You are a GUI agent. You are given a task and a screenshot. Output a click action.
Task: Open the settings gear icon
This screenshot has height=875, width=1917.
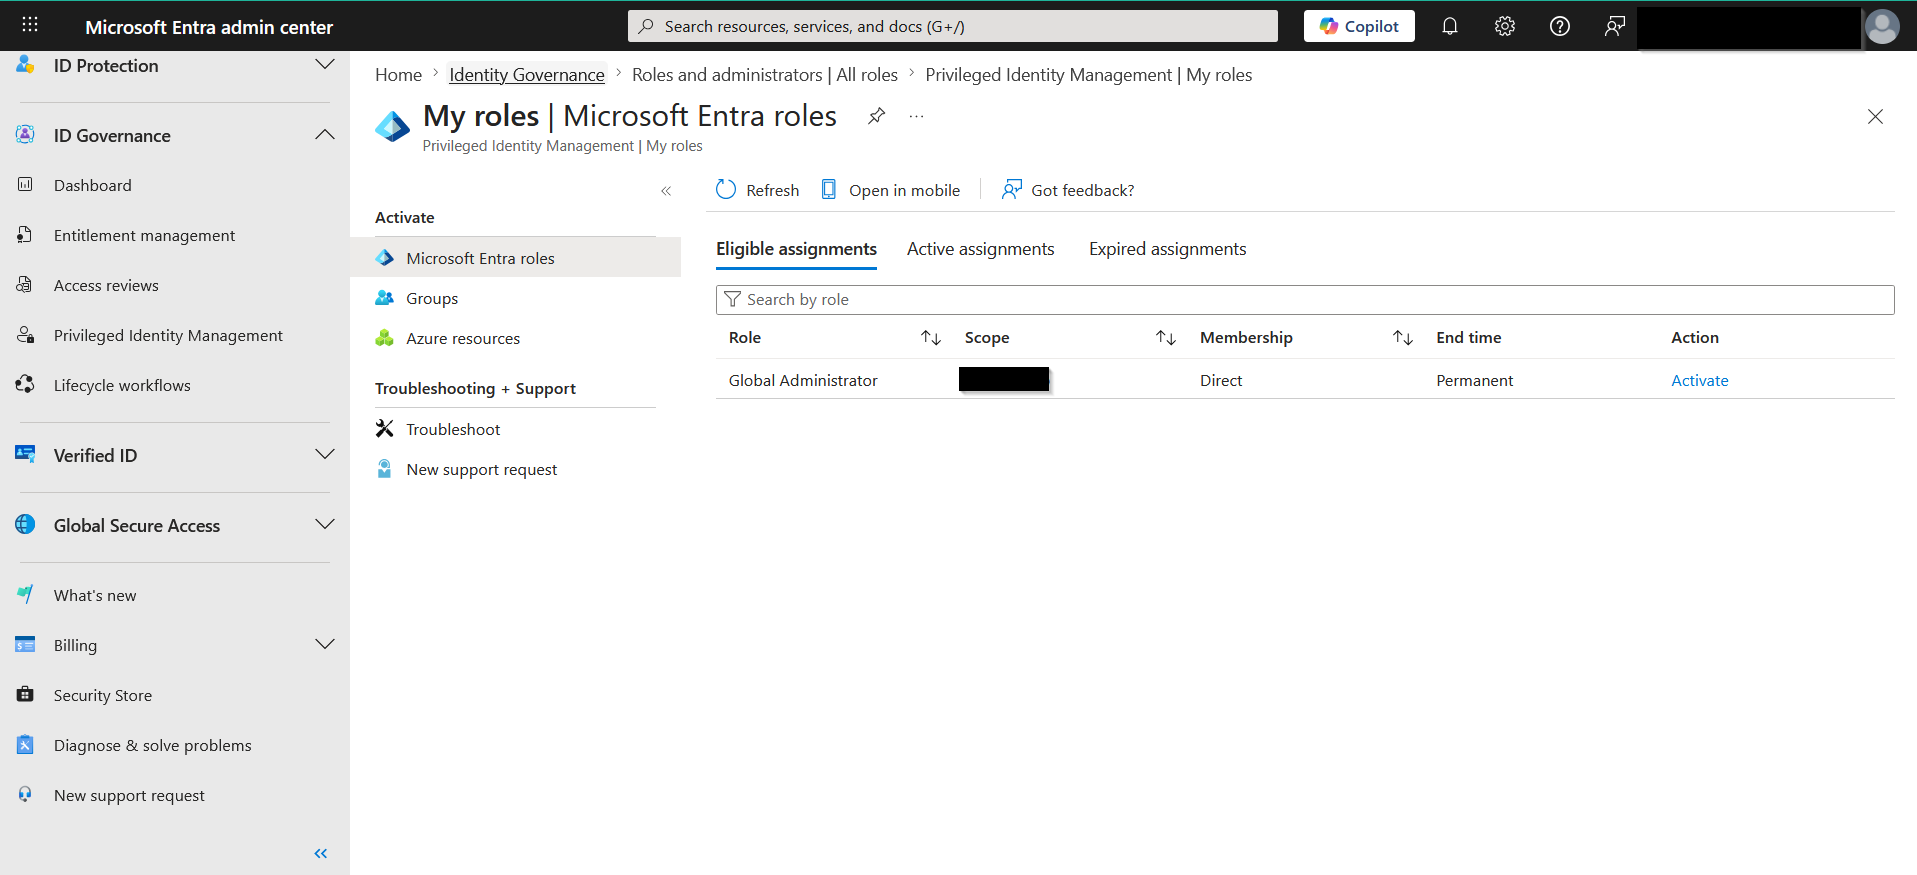pyautogui.click(x=1504, y=26)
